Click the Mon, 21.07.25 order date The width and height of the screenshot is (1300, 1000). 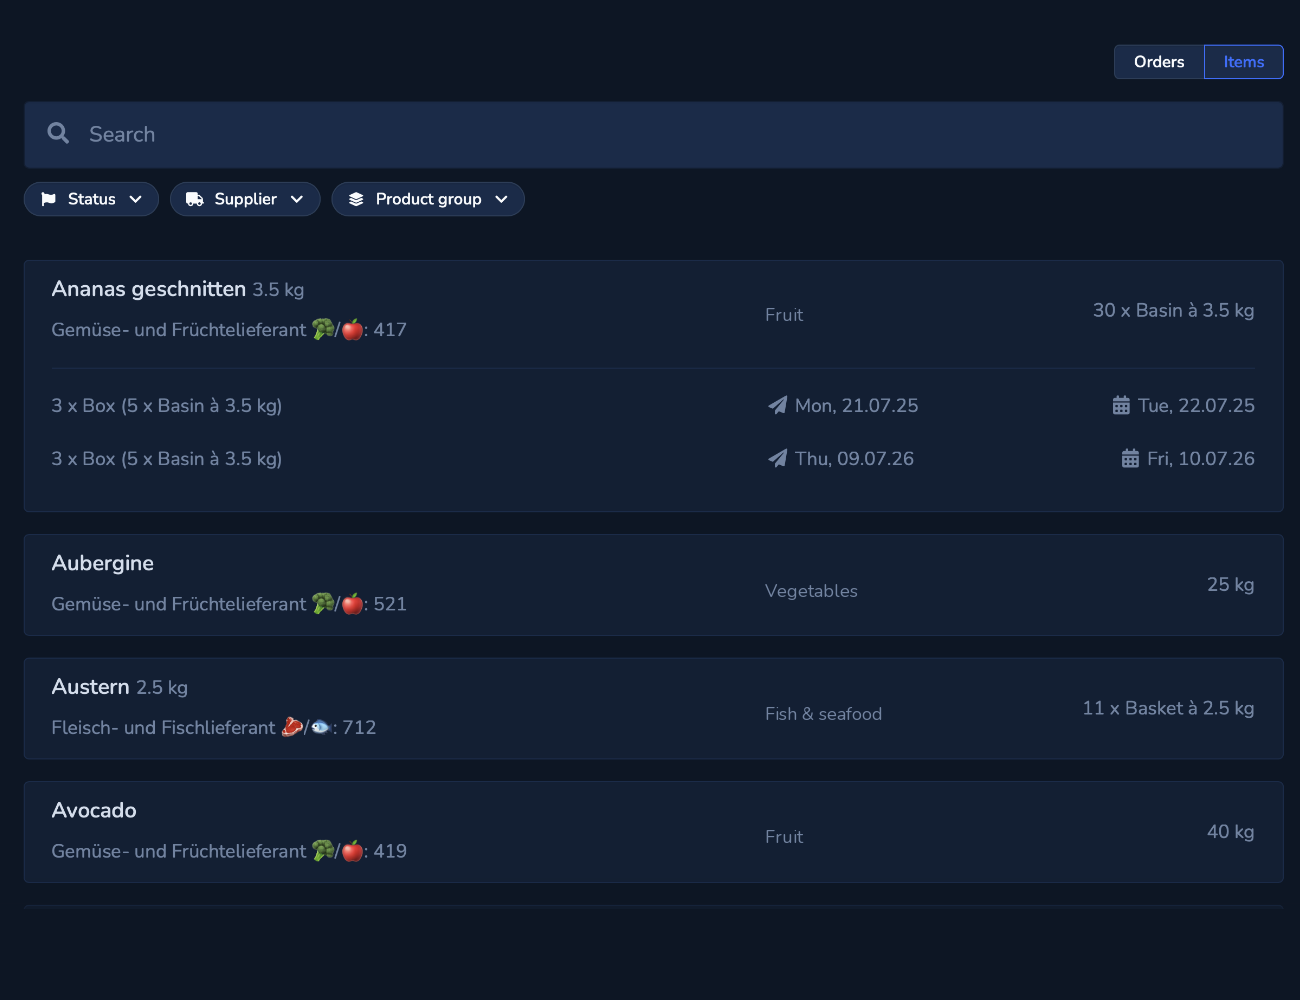tap(857, 405)
